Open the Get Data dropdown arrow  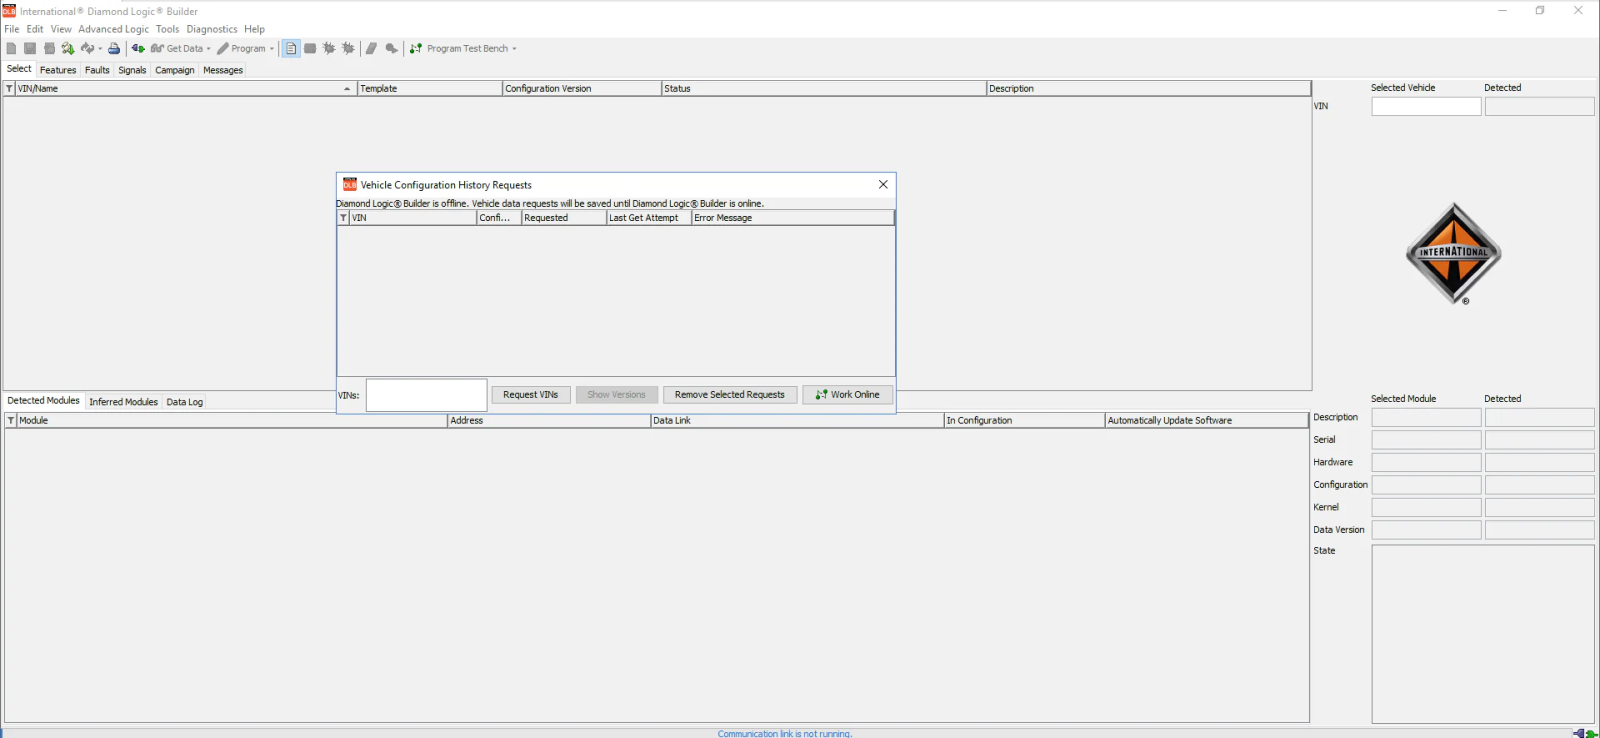(208, 48)
